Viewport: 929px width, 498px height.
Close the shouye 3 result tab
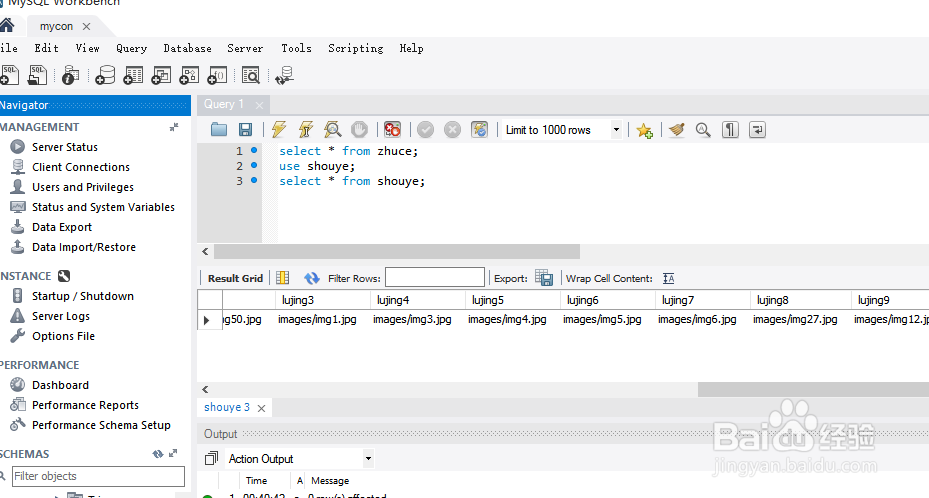click(x=261, y=408)
